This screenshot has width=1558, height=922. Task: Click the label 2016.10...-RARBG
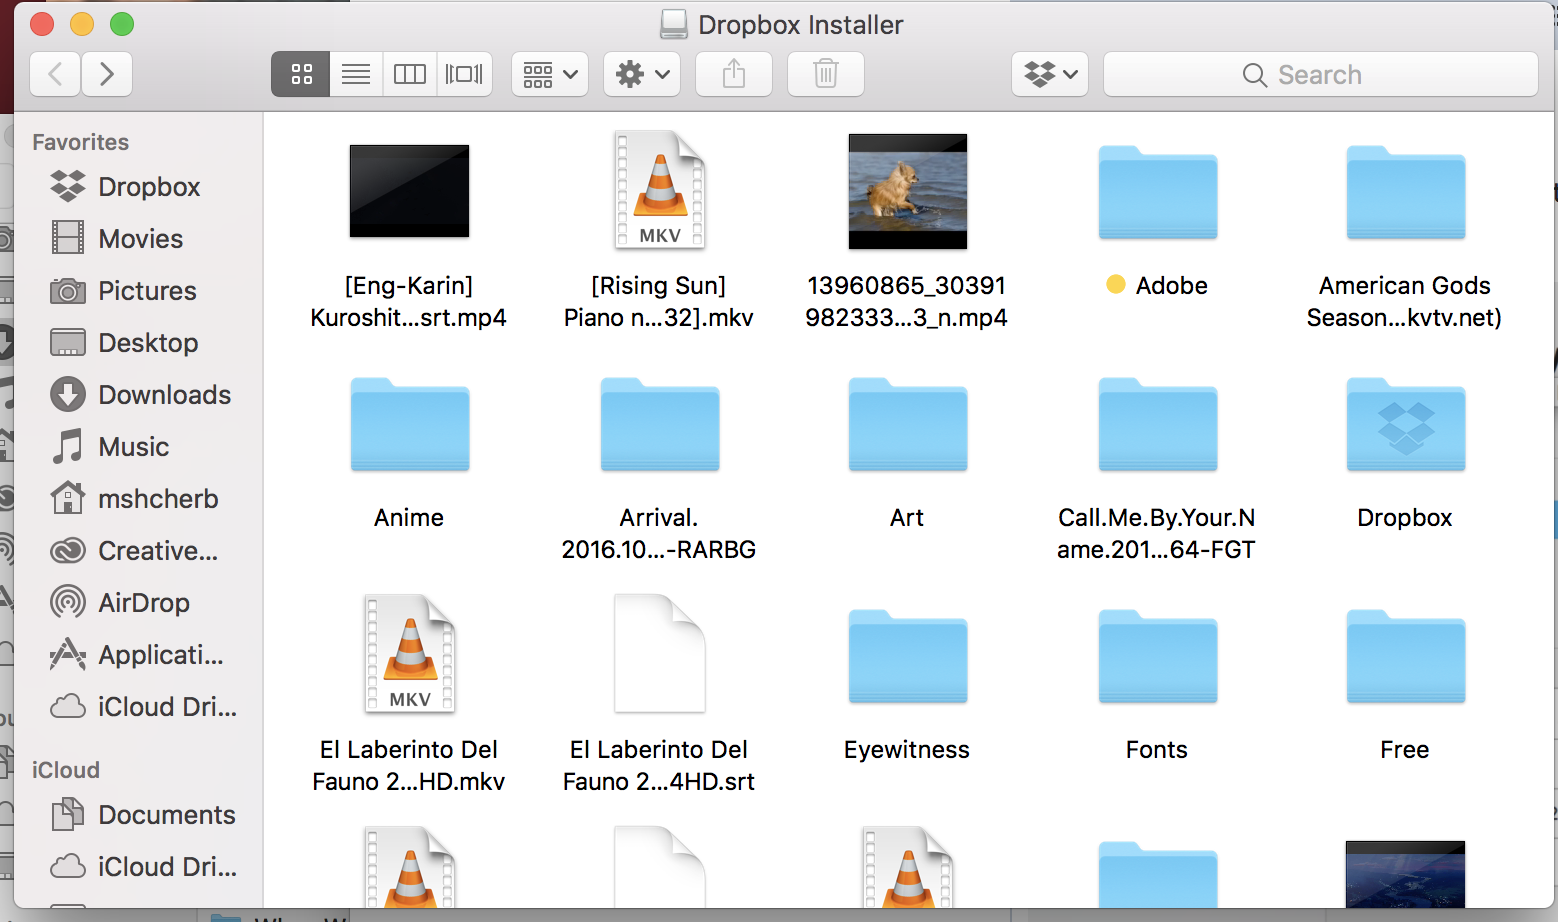(659, 550)
